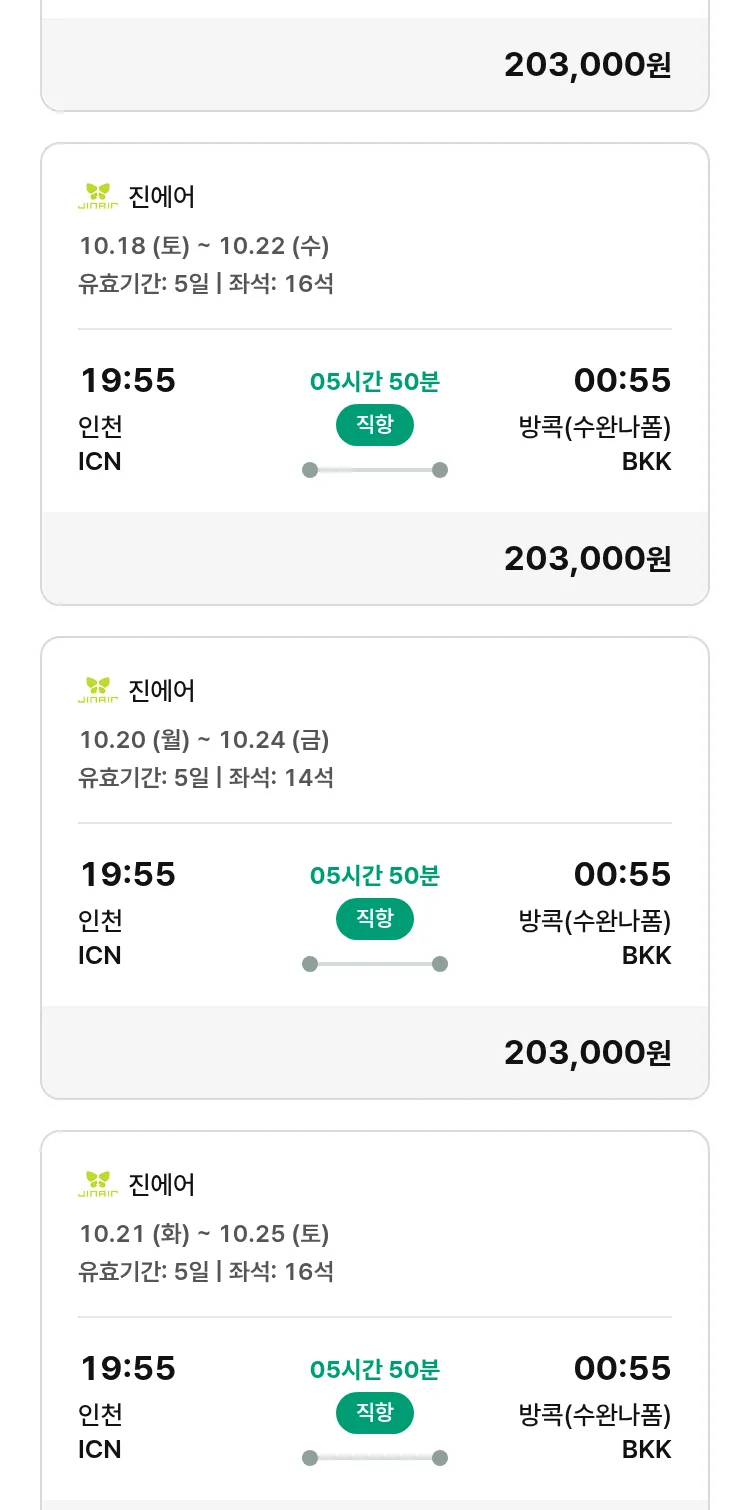Open the 10.21 (화) ~ 10.25 (토) date range

click(204, 1233)
